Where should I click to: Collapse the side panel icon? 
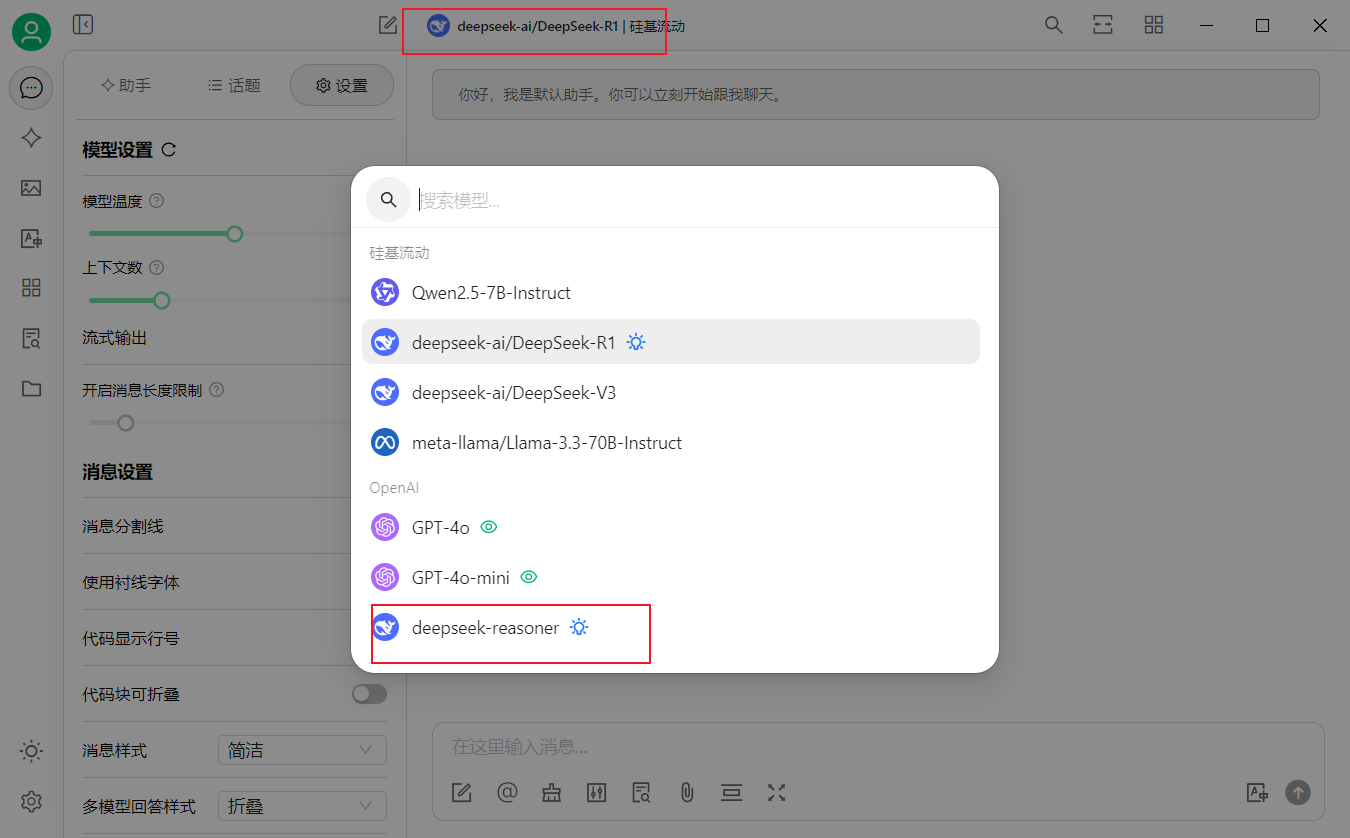(83, 25)
